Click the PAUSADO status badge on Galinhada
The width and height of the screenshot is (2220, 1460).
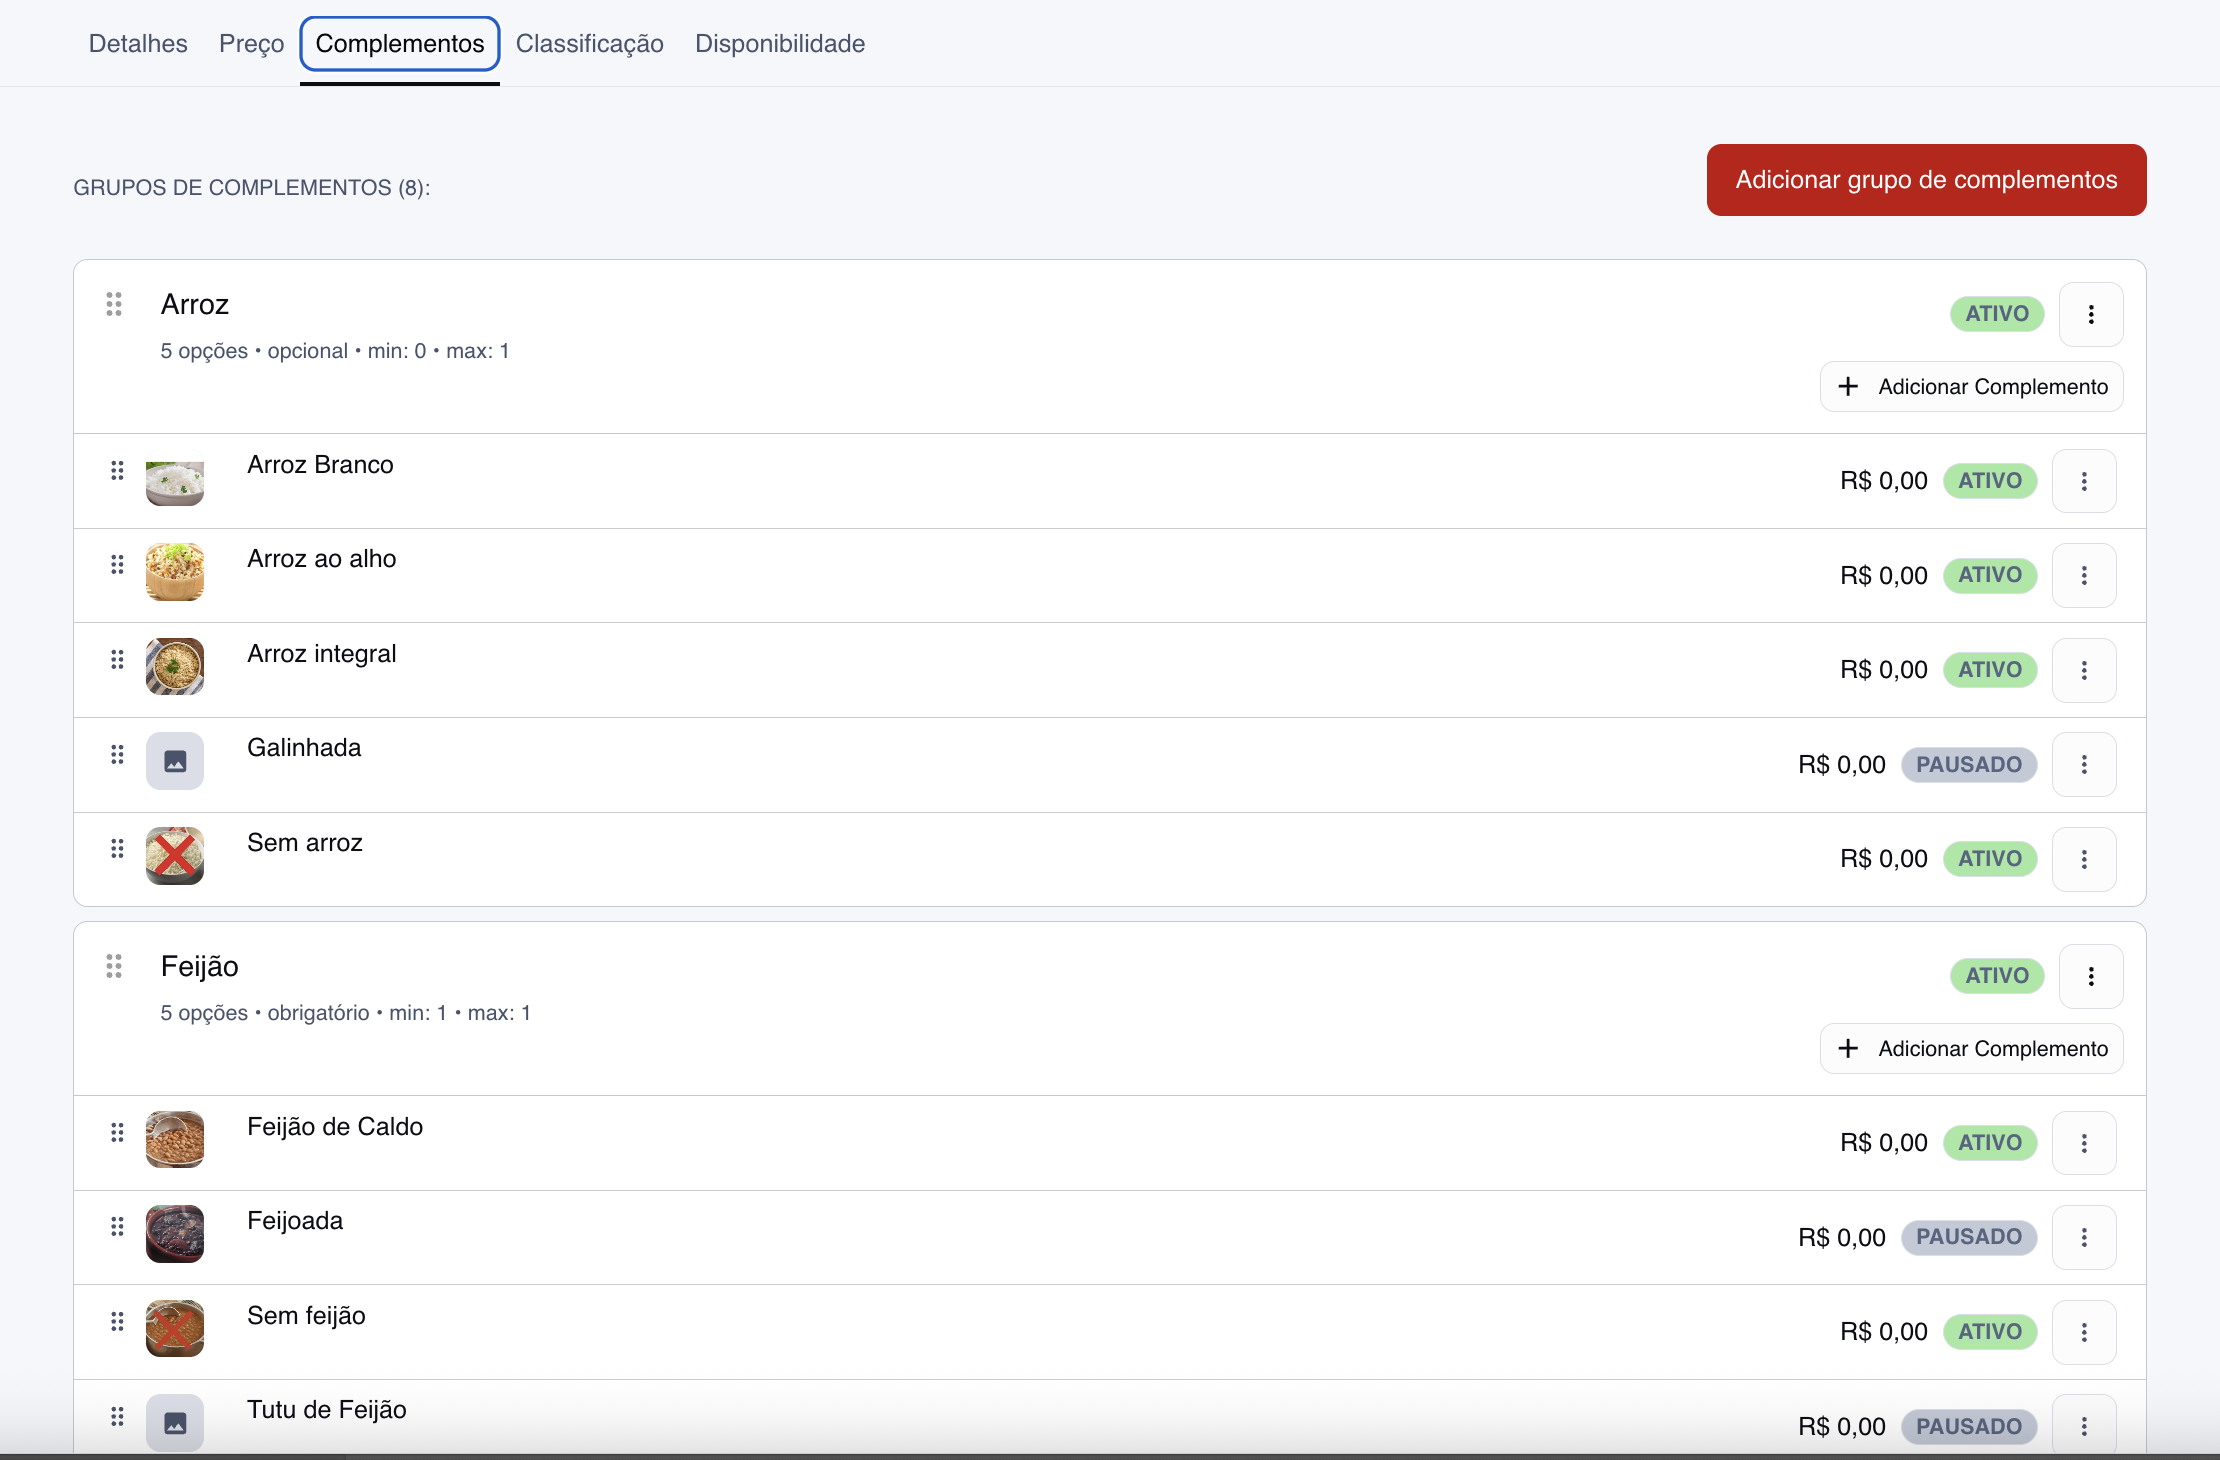tap(1968, 764)
